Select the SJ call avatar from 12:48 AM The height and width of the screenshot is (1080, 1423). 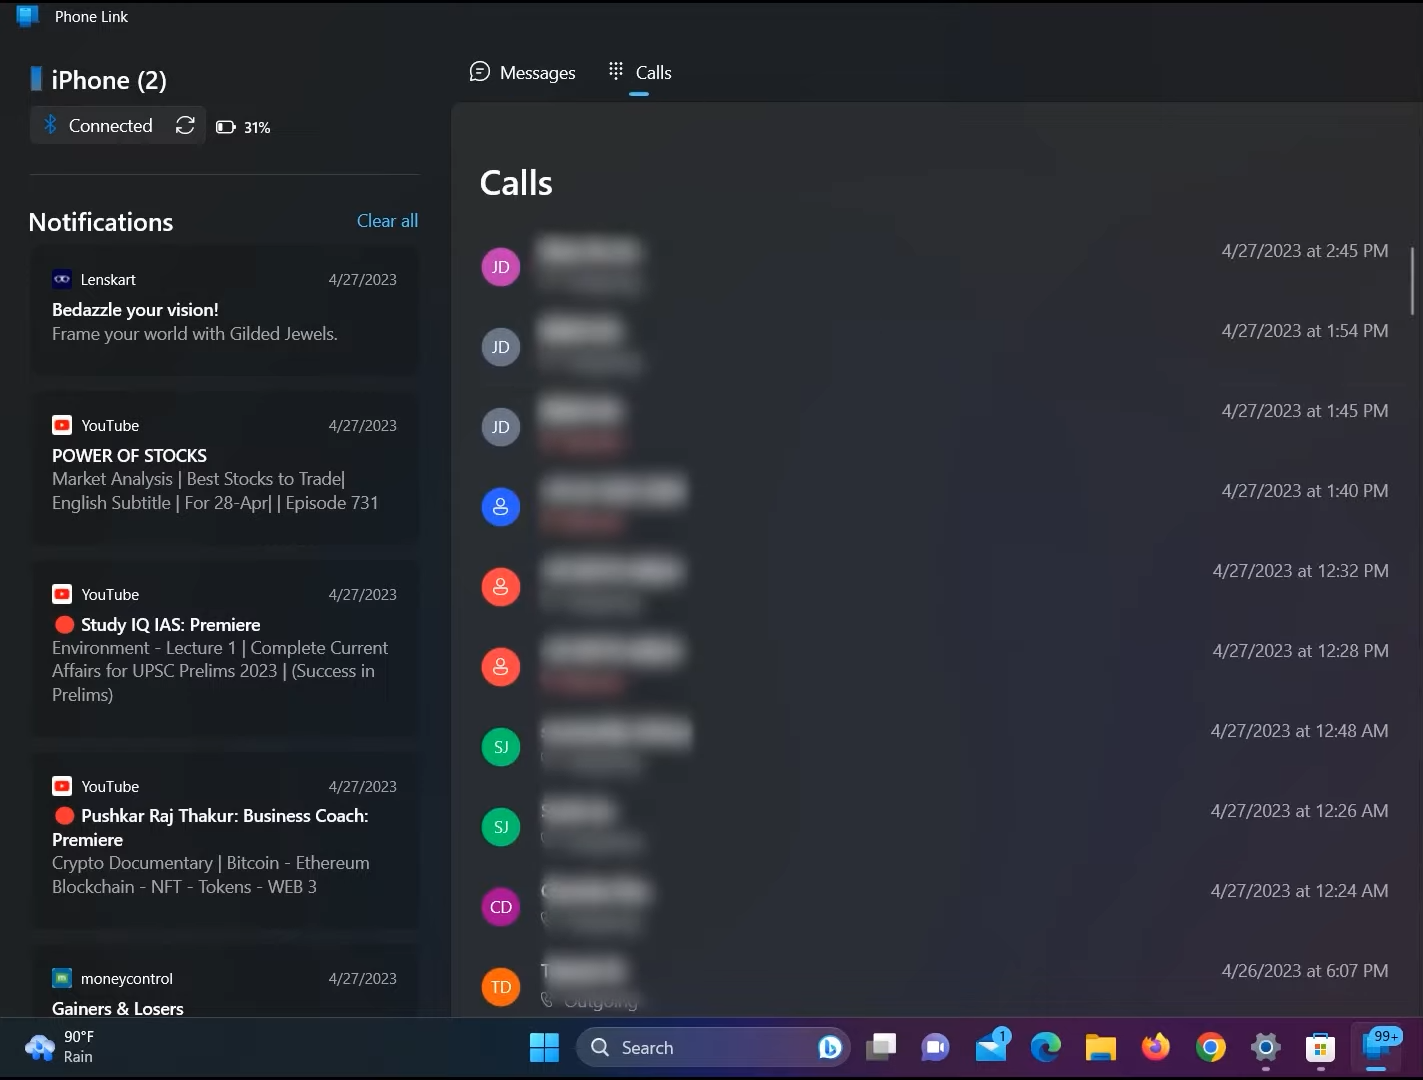[x=501, y=747]
